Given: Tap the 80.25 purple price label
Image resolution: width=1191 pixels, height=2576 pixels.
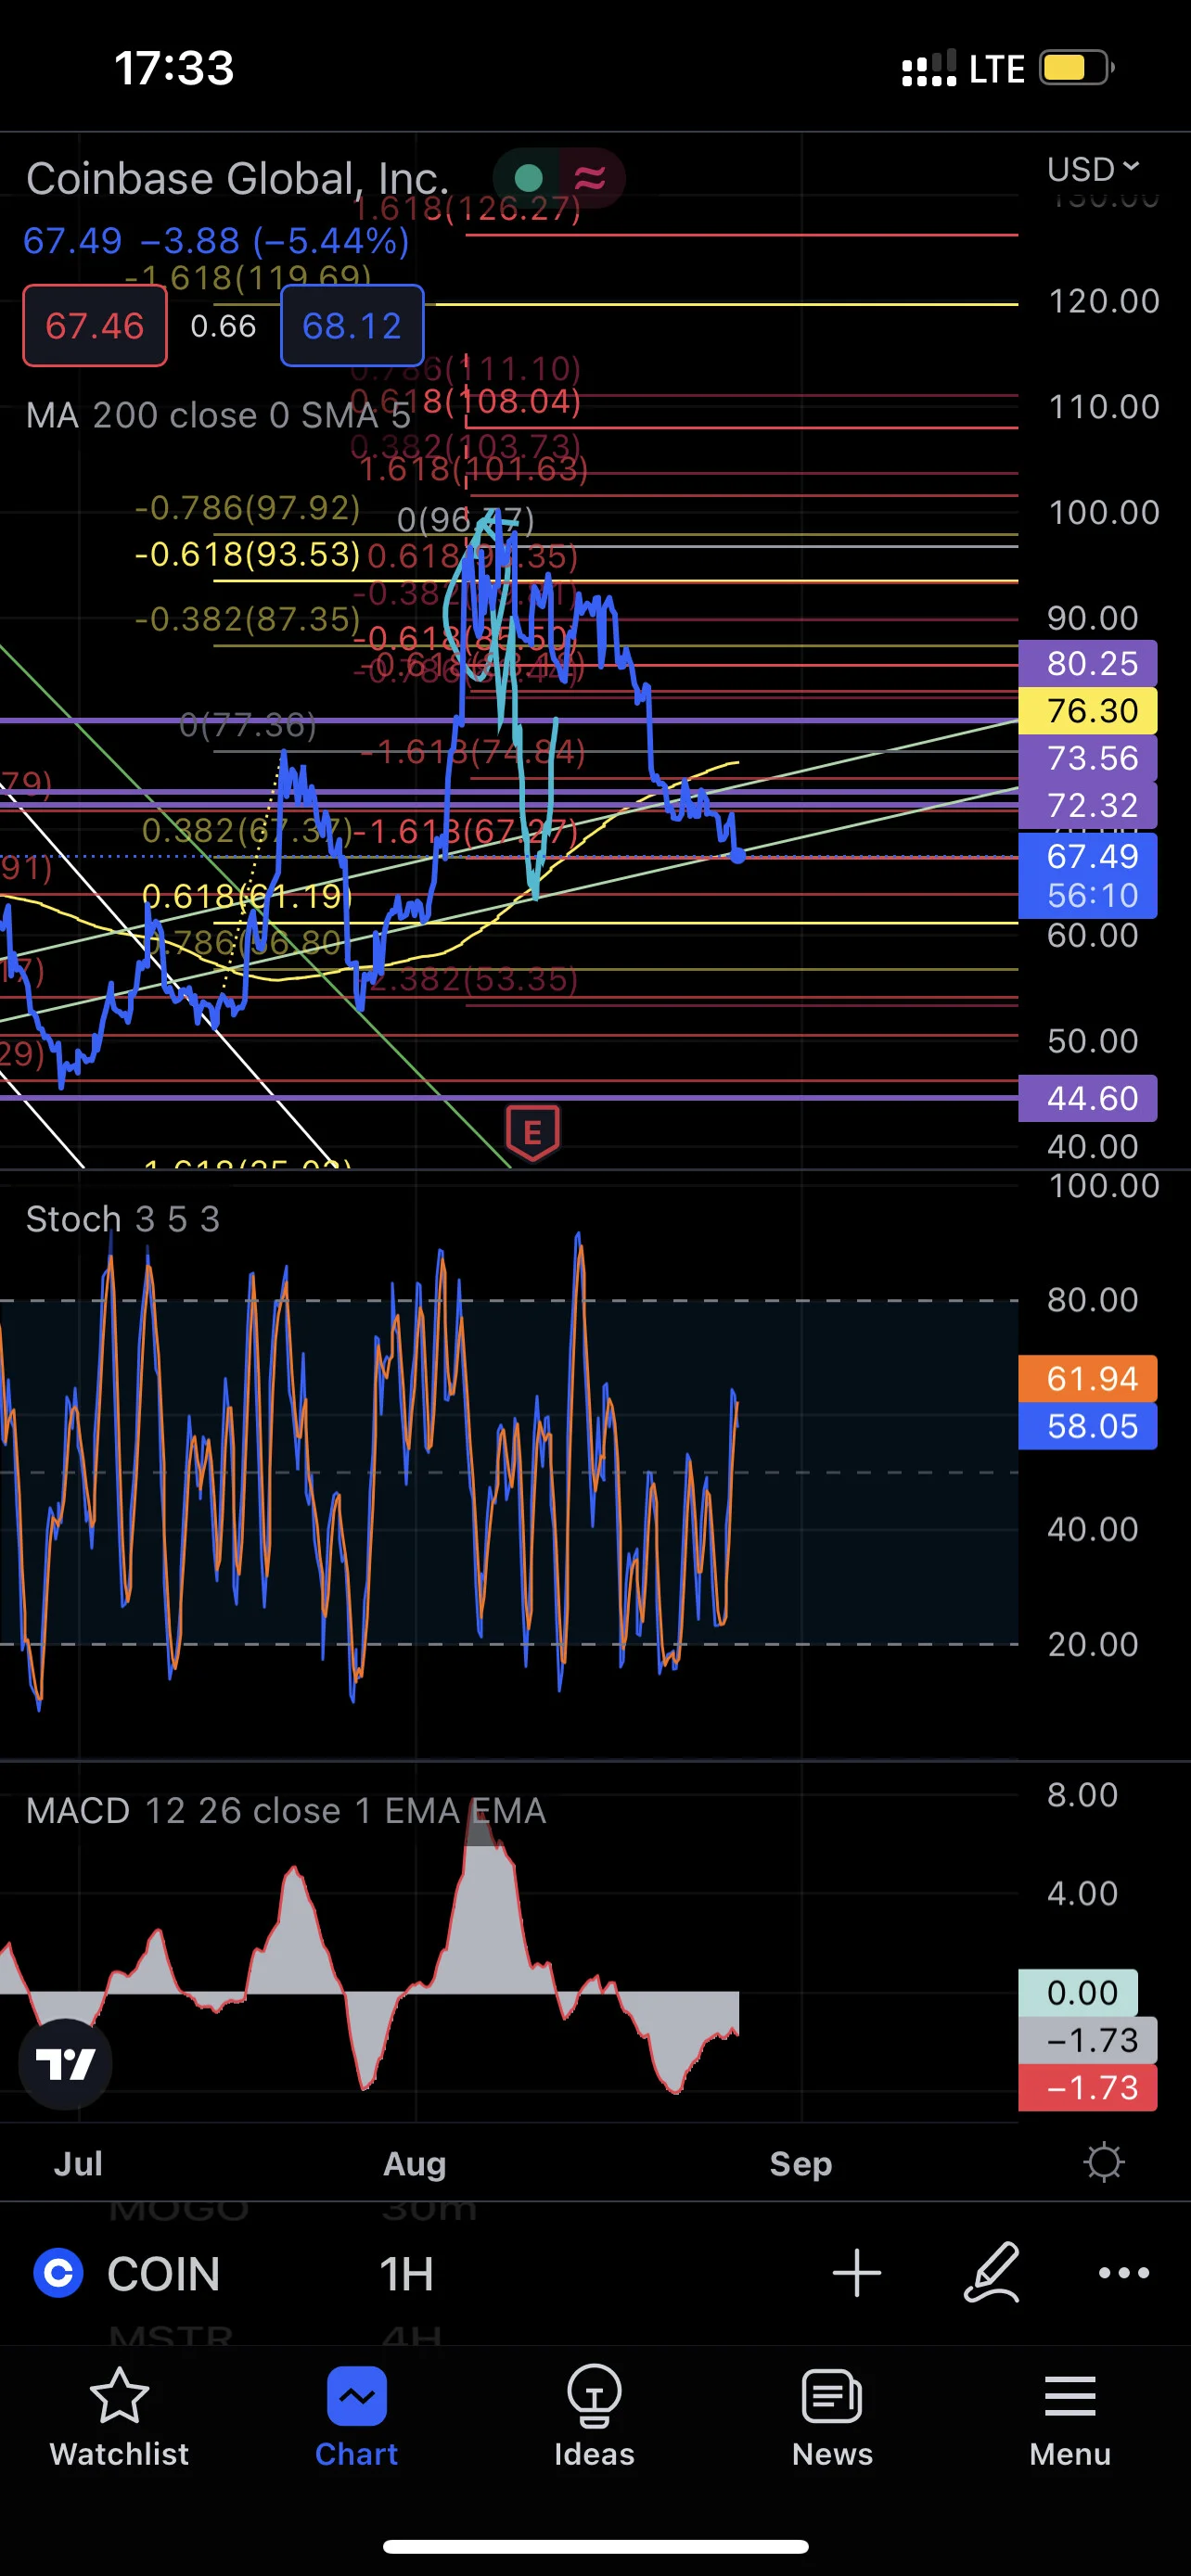Looking at the screenshot, I should [x=1087, y=663].
